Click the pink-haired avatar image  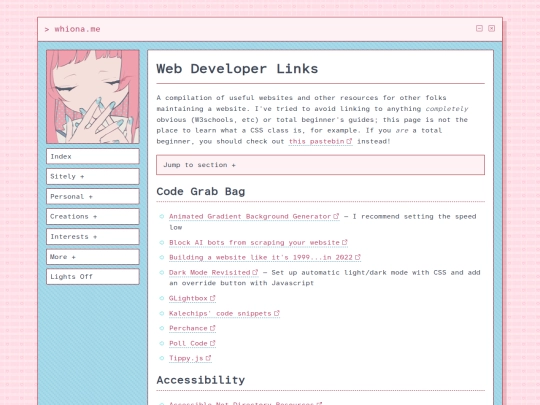point(93,96)
